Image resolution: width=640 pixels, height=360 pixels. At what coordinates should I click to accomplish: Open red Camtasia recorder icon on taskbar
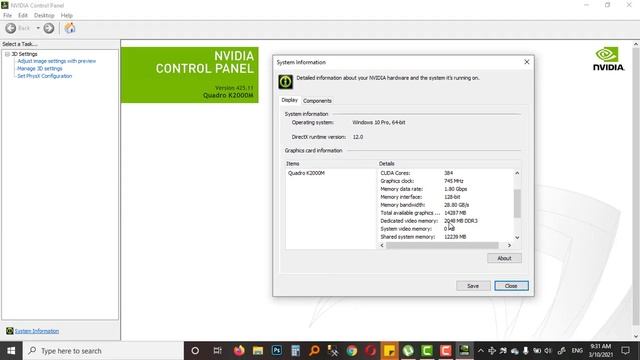click(446, 351)
